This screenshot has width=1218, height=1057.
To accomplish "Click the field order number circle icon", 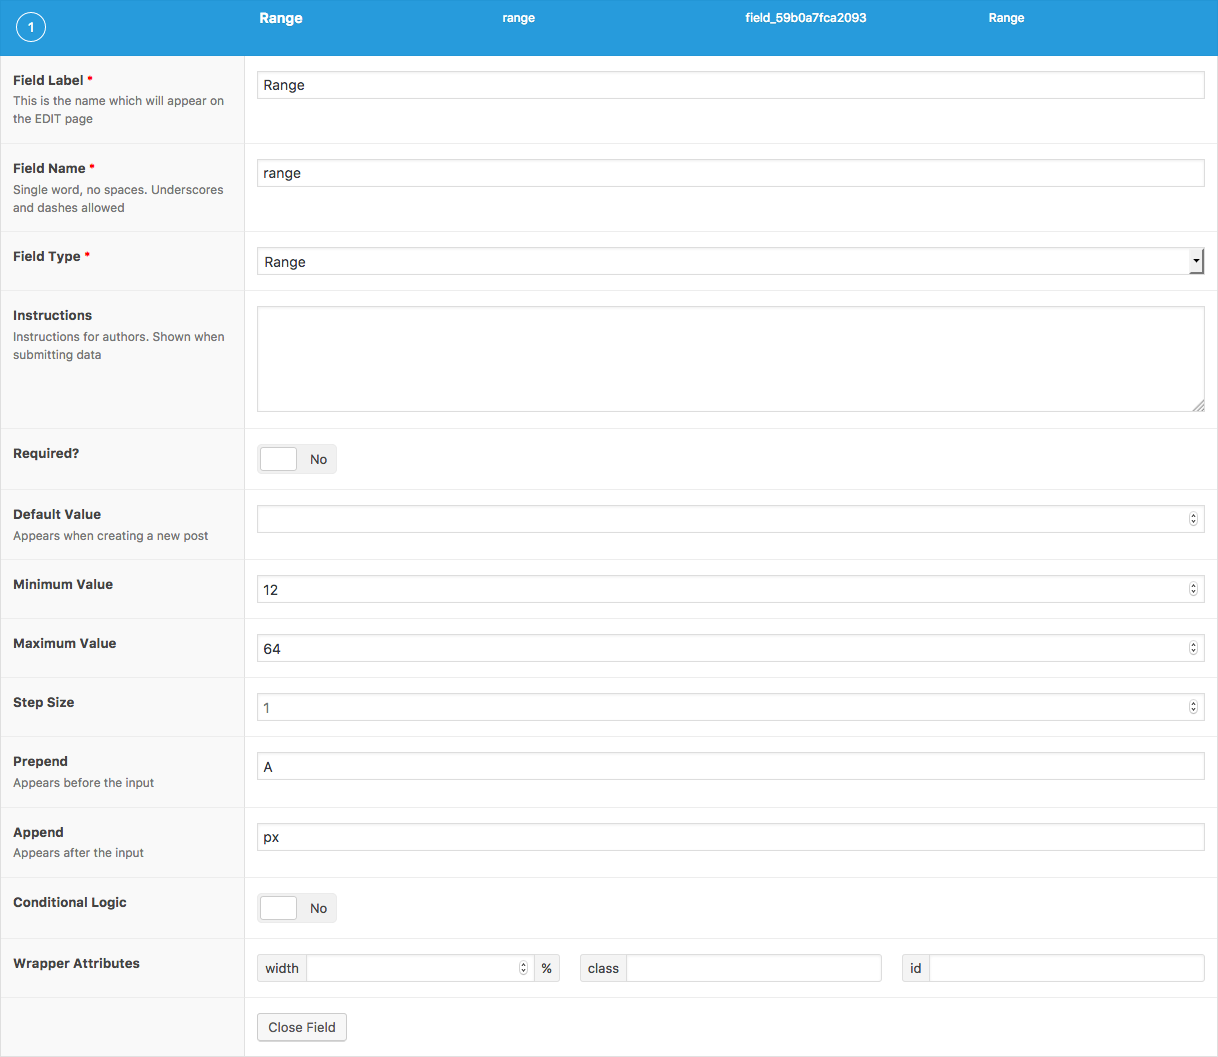I will tap(31, 27).
